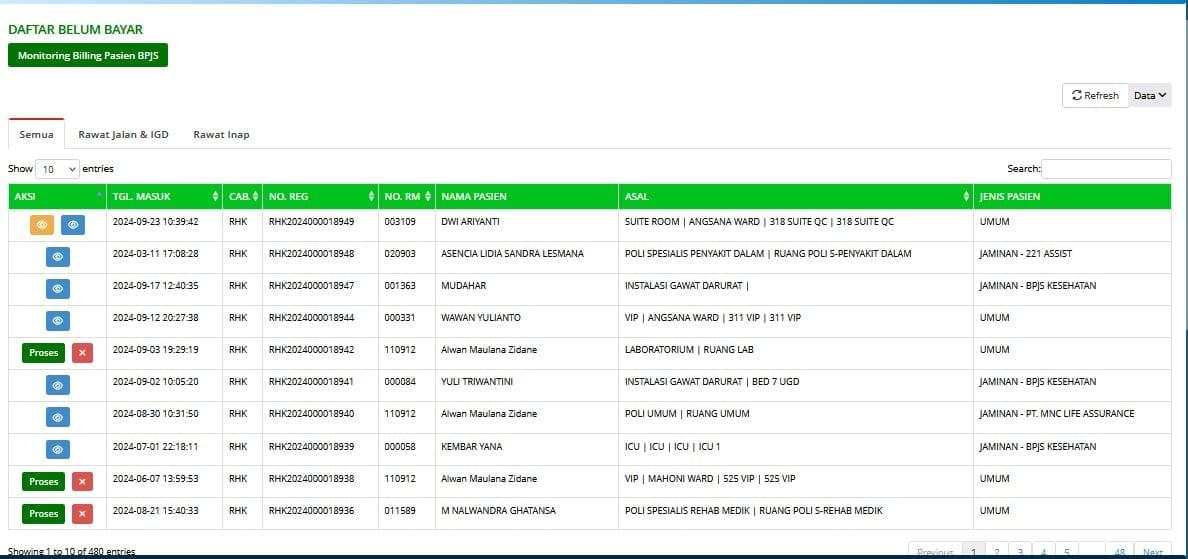Click Monitoring Billing Pasien BPJS button
The height and width of the screenshot is (559, 1188).
pyautogui.click(x=88, y=56)
